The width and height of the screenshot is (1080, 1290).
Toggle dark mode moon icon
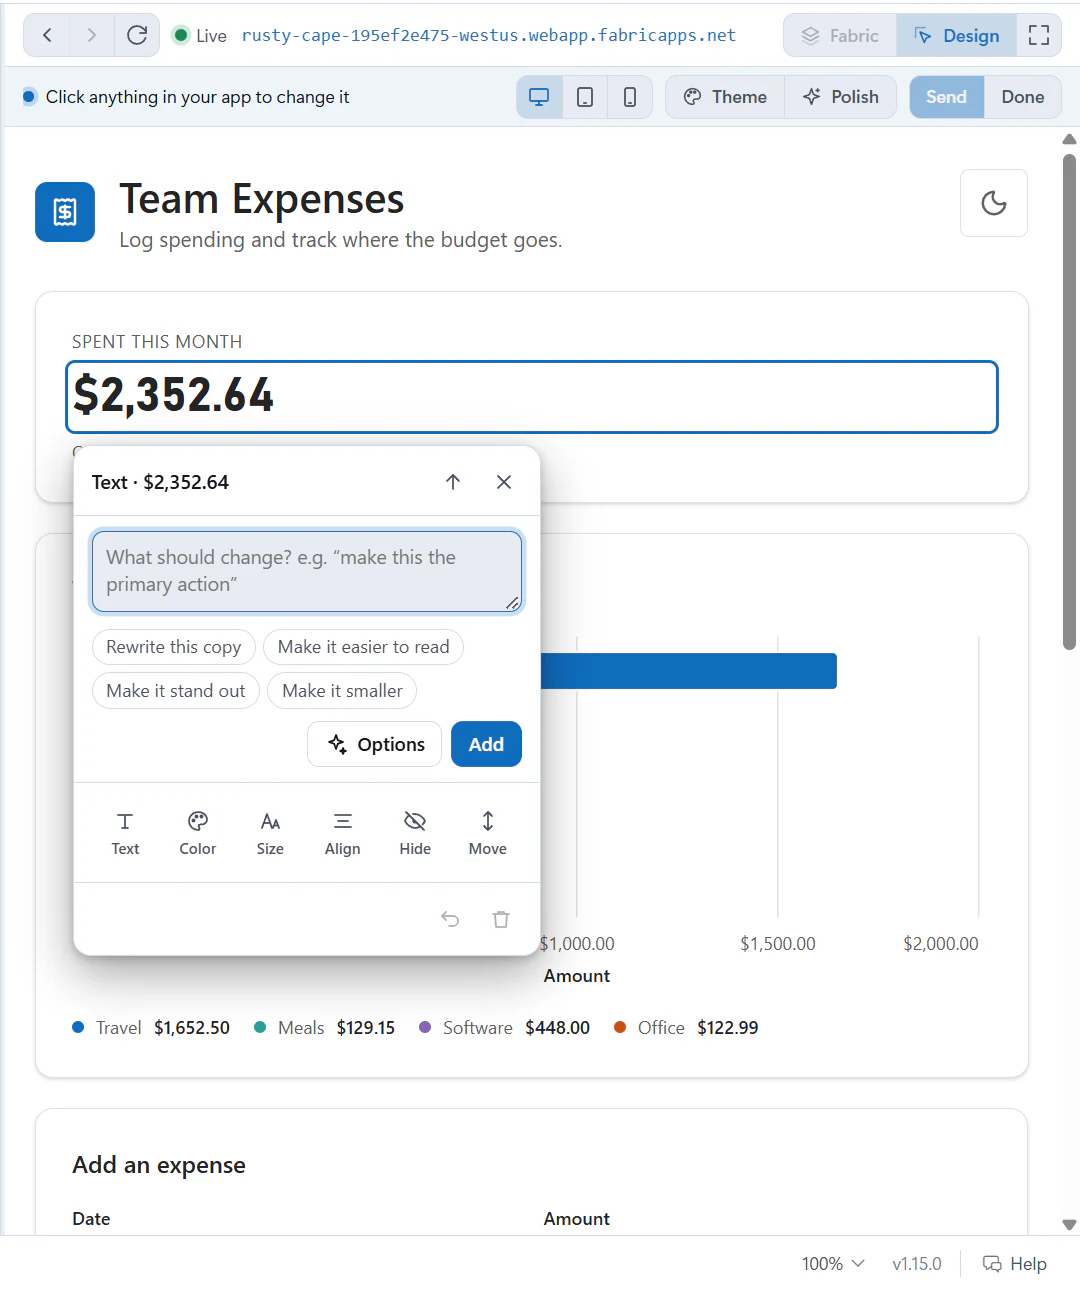point(994,203)
